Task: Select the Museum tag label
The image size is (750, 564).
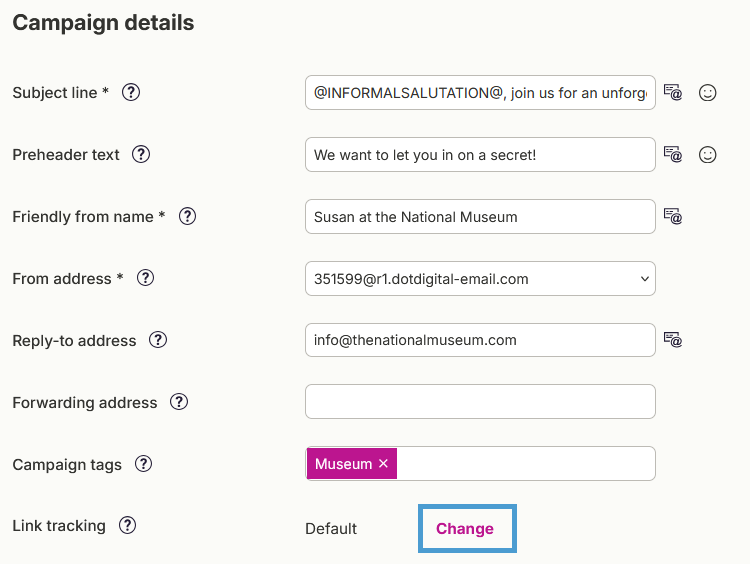Action: pos(343,464)
